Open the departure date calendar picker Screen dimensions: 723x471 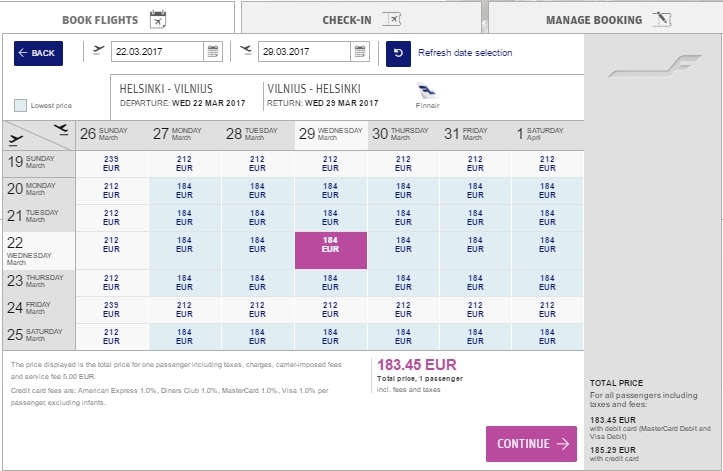coord(213,52)
